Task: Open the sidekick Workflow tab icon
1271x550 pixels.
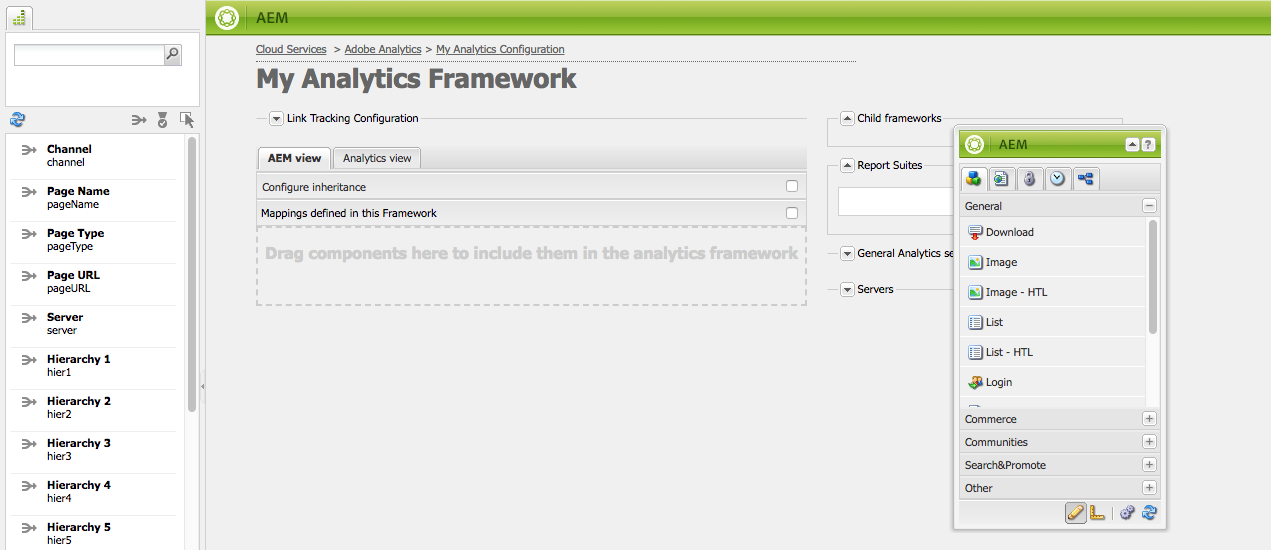Action: click(x=1085, y=179)
